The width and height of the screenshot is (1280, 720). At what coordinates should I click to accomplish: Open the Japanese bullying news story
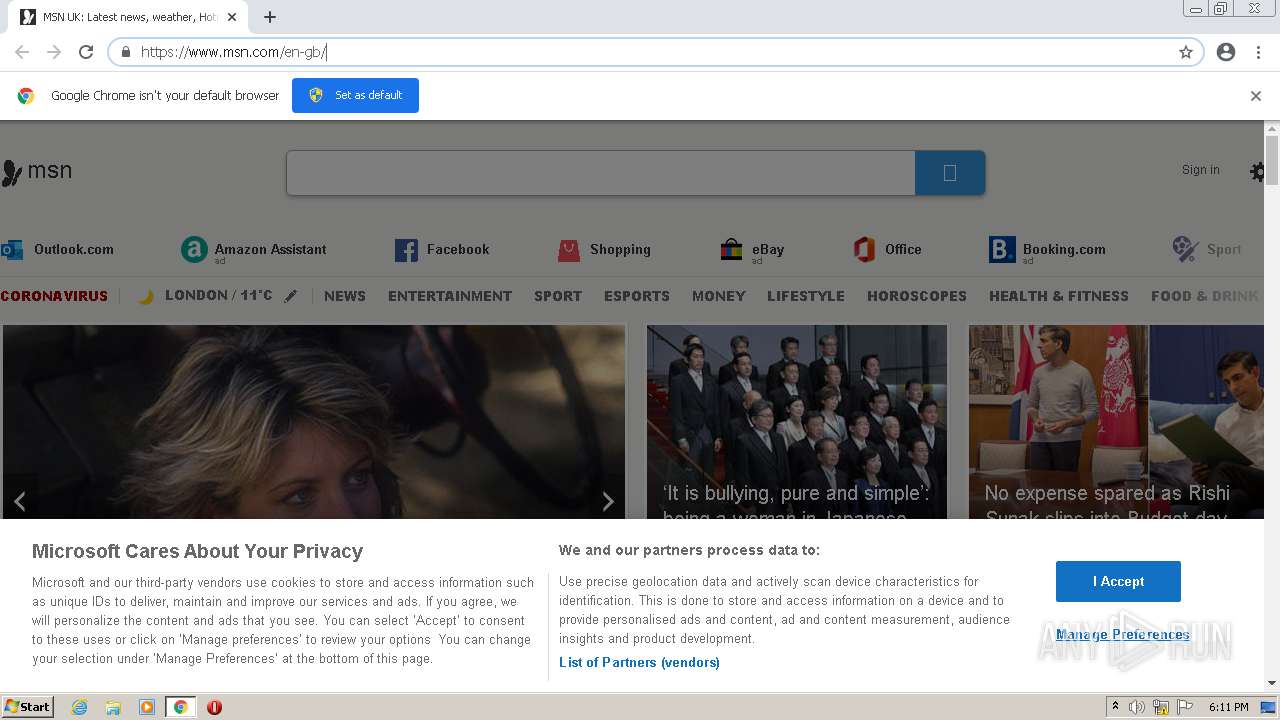click(797, 422)
